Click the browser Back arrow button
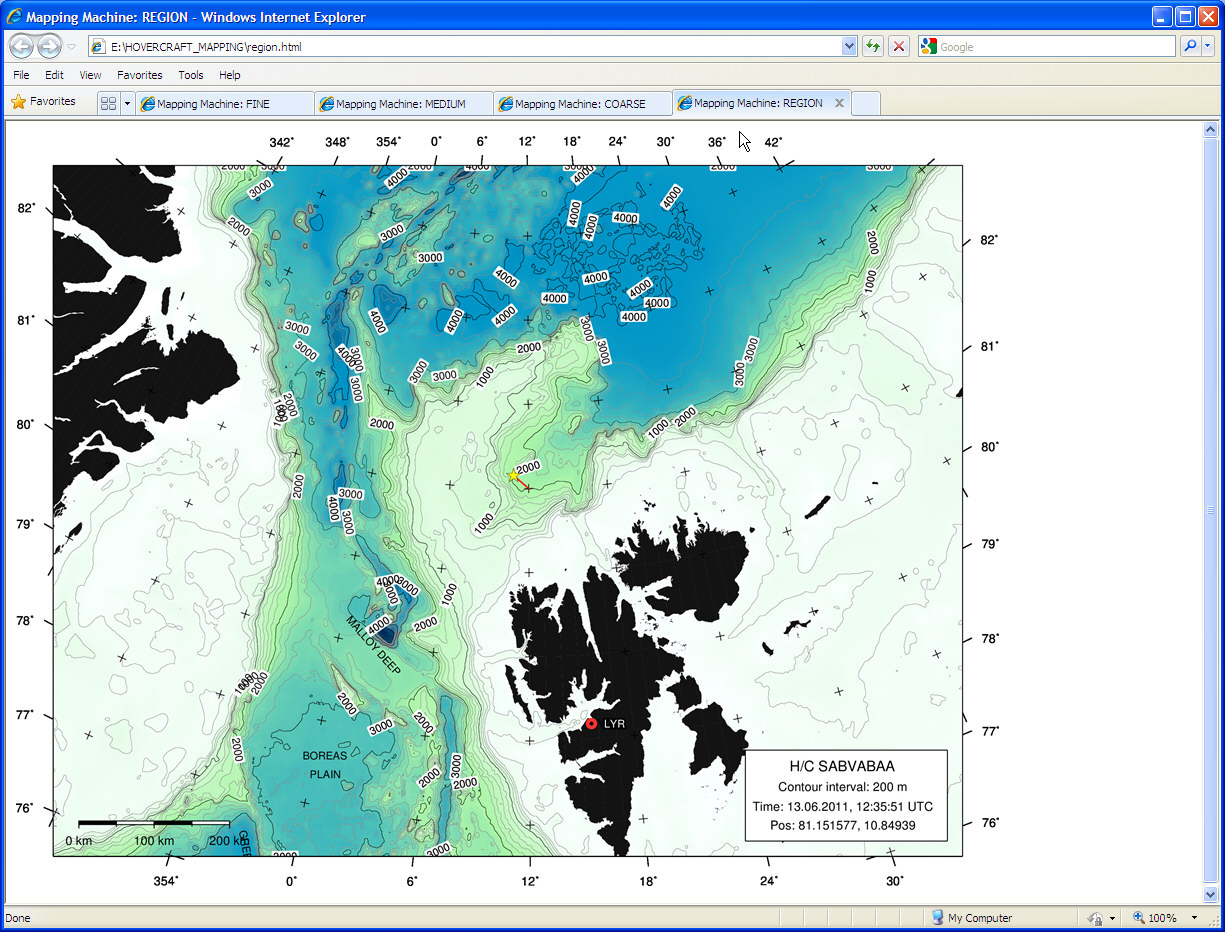1225x932 pixels. (x=21, y=46)
